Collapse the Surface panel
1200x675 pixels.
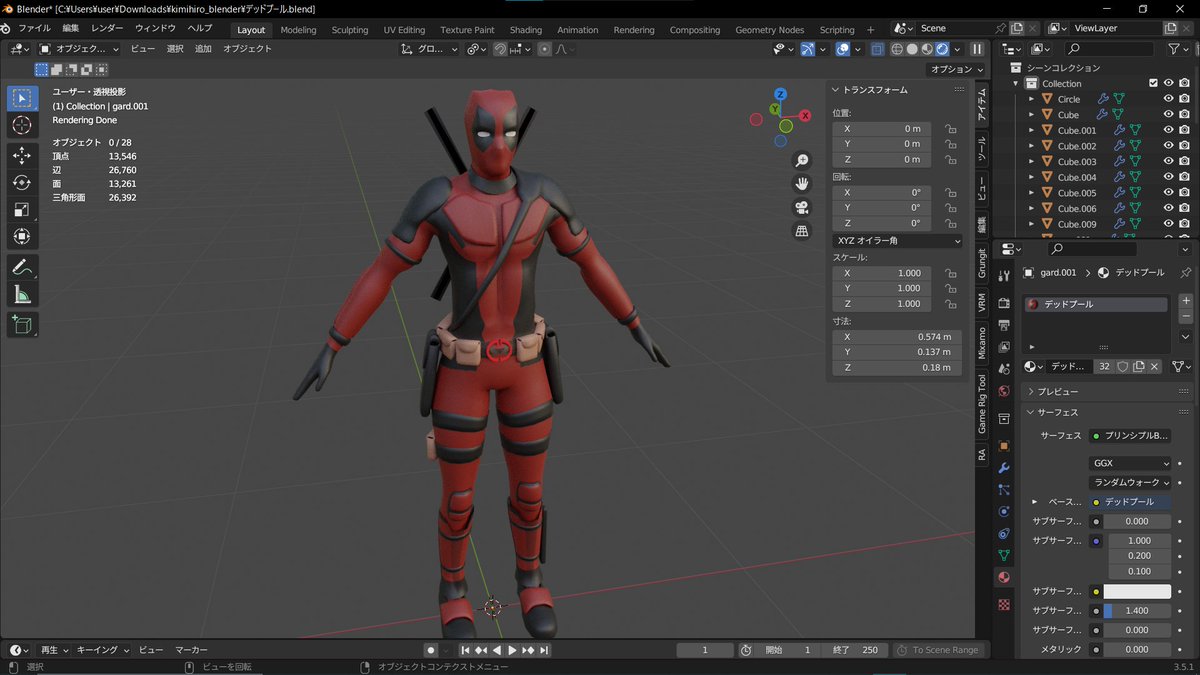[x=1032, y=412]
